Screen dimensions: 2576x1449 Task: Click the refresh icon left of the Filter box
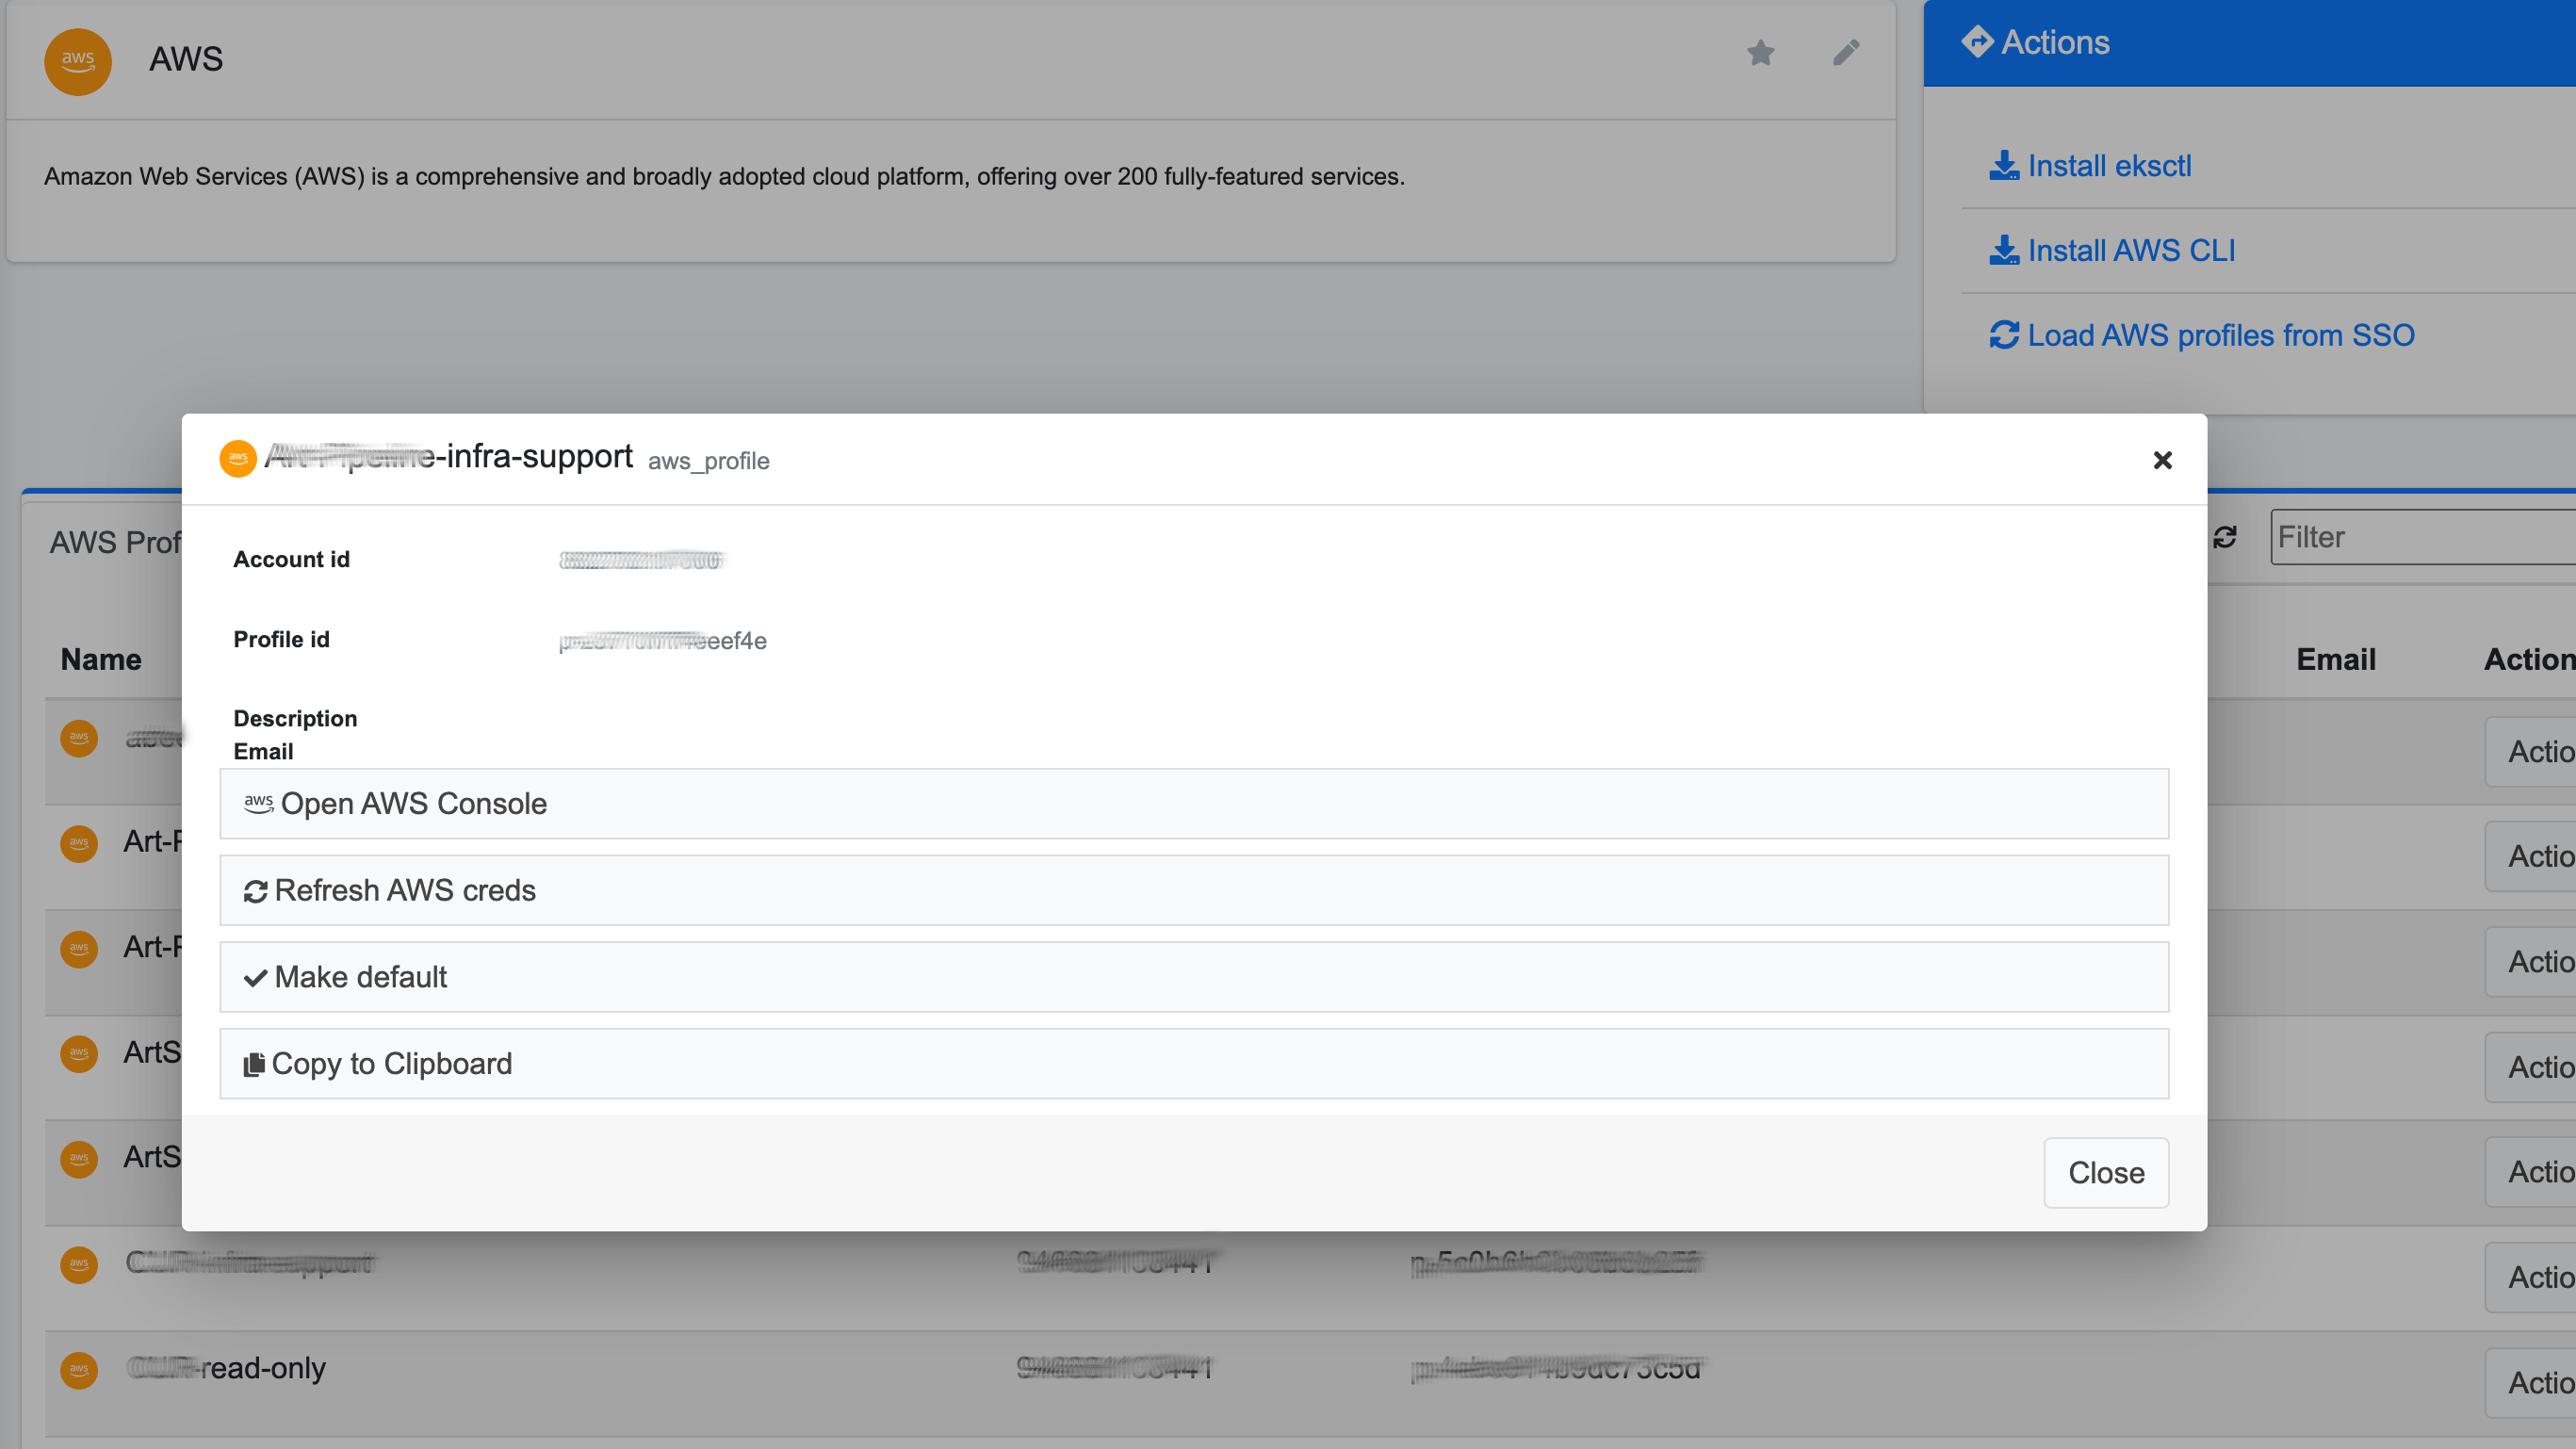pyautogui.click(x=2224, y=537)
